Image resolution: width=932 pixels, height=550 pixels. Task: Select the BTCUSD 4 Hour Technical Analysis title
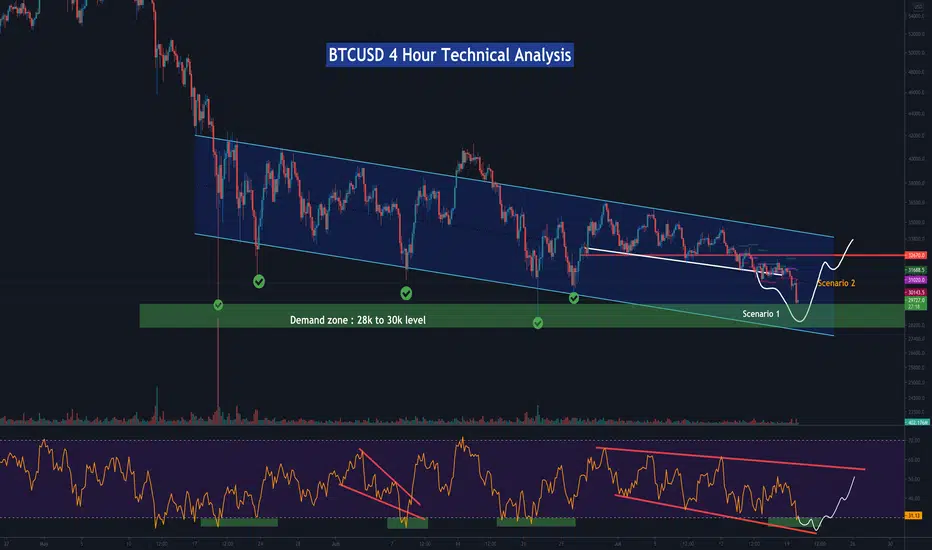(449, 55)
